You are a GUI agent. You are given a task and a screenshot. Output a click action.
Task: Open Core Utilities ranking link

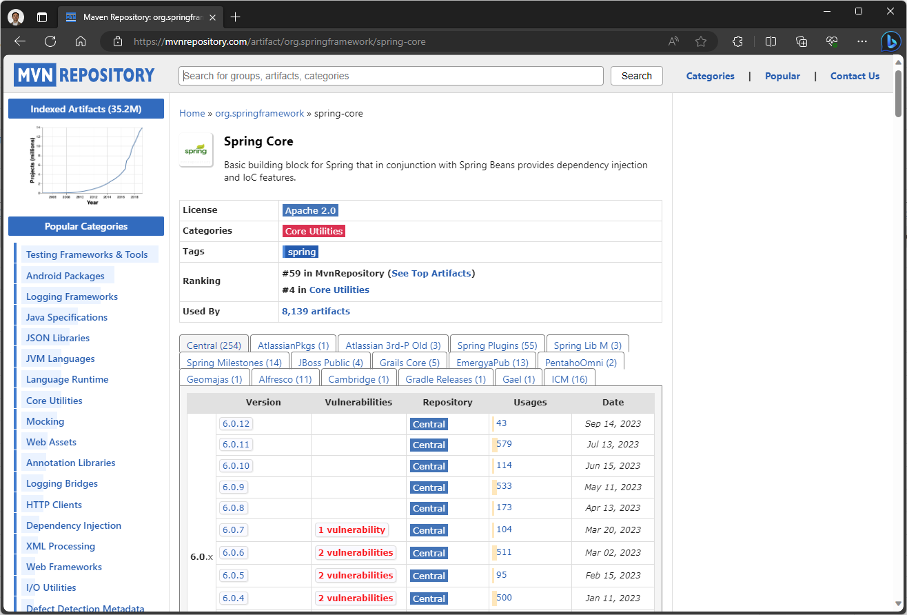click(339, 289)
